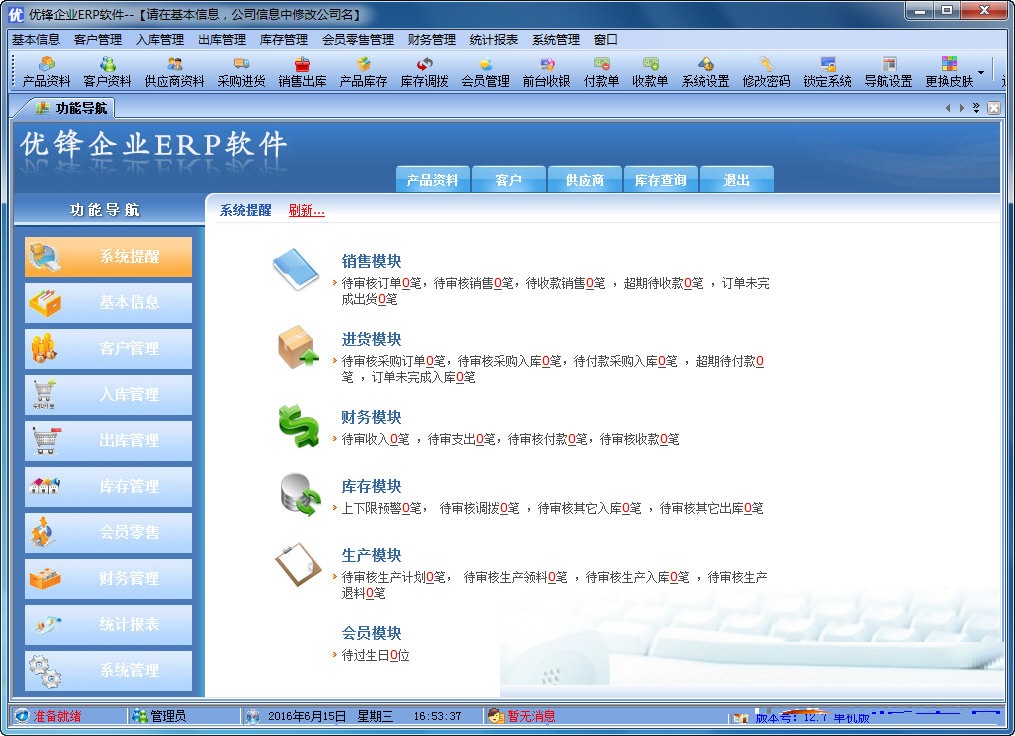Click the 刷新... link
Viewport: 1015px width, 736px height.
click(x=306, y=210)
